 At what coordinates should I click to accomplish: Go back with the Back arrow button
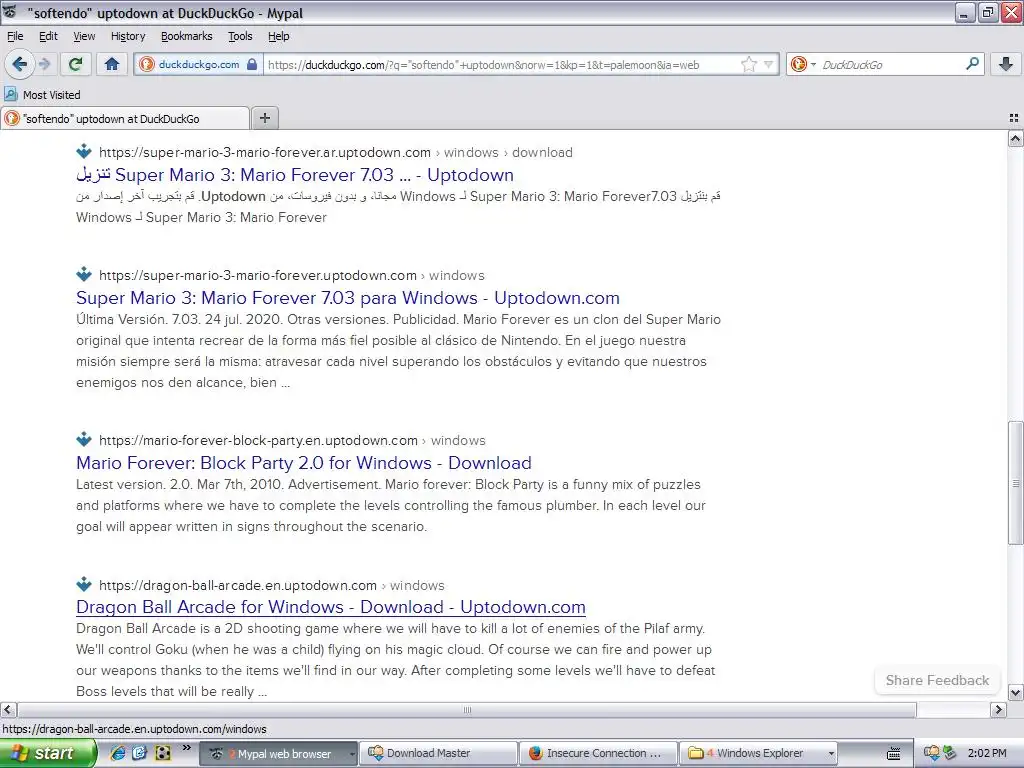point(20,64)
